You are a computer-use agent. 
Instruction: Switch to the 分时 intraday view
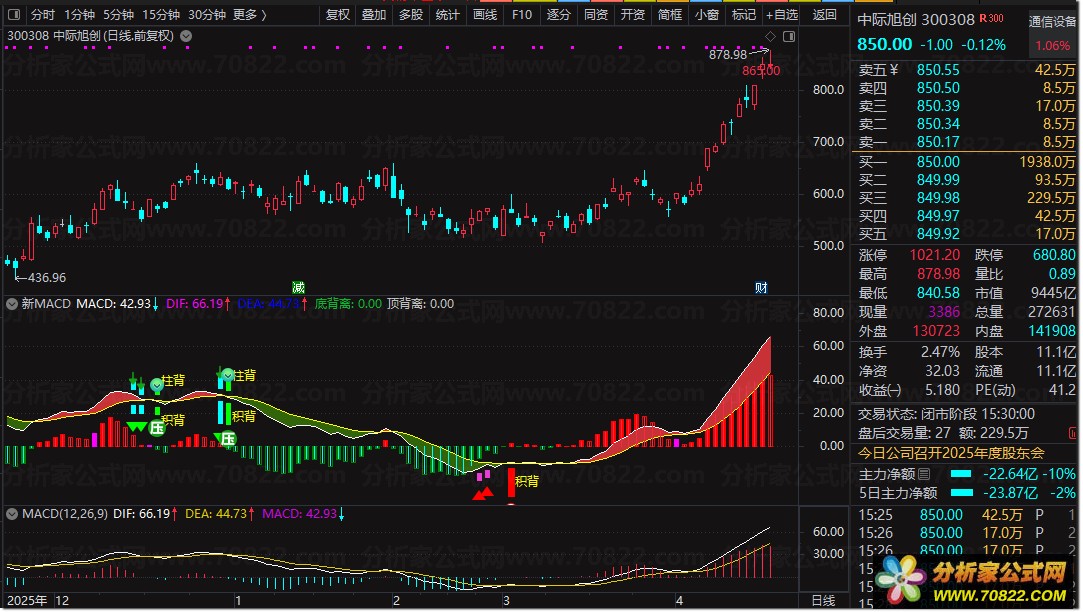(42, 15)
